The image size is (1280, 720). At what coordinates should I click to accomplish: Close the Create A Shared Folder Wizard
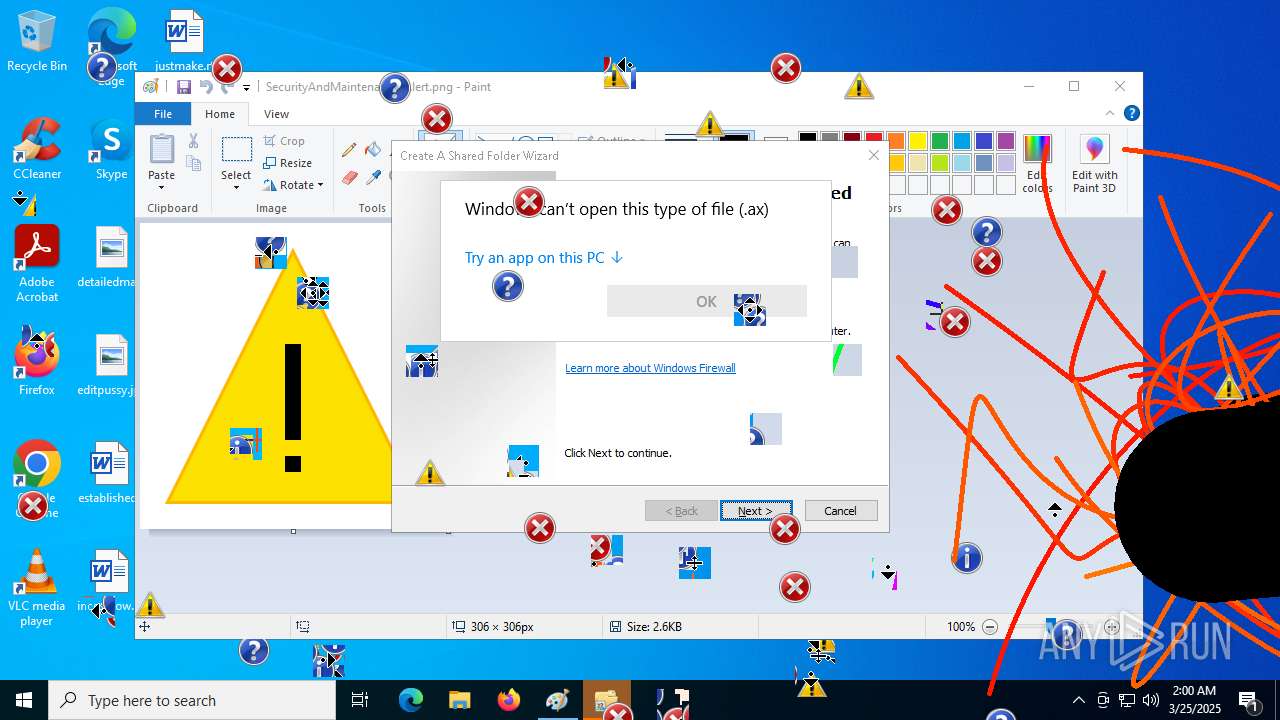[873, 155]
